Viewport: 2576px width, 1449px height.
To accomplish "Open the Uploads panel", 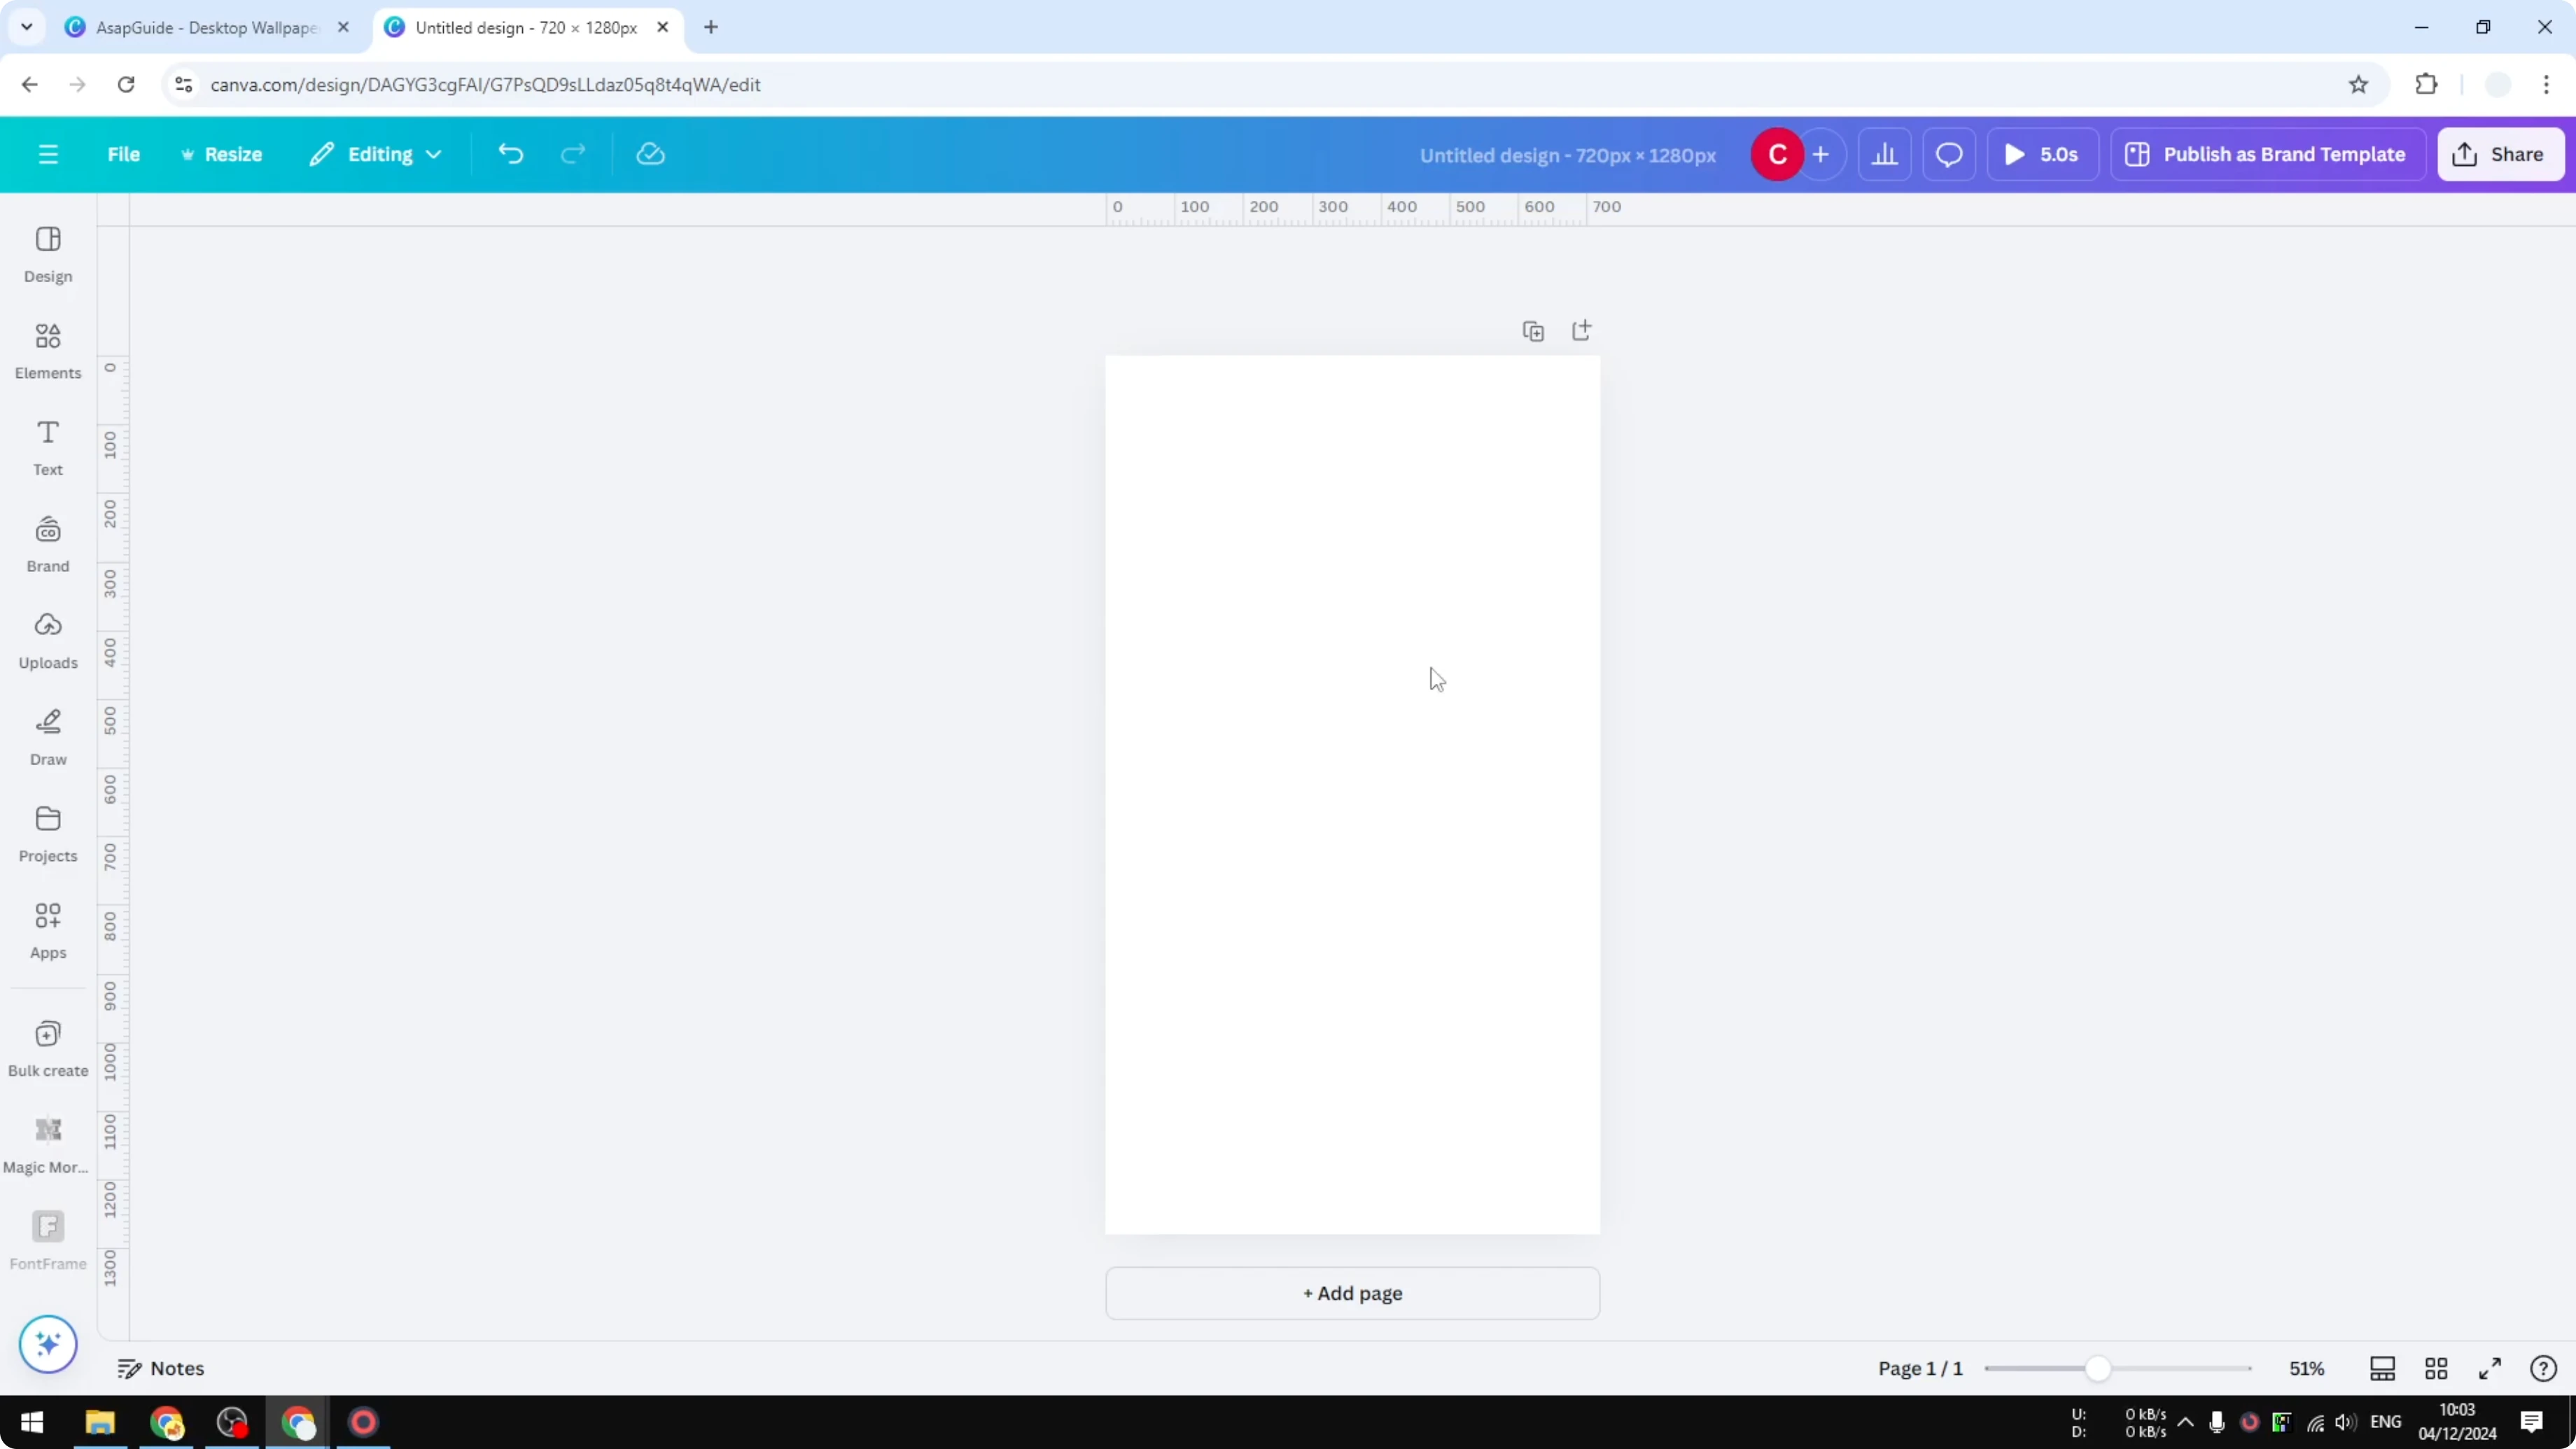I will tap(47, 640).
